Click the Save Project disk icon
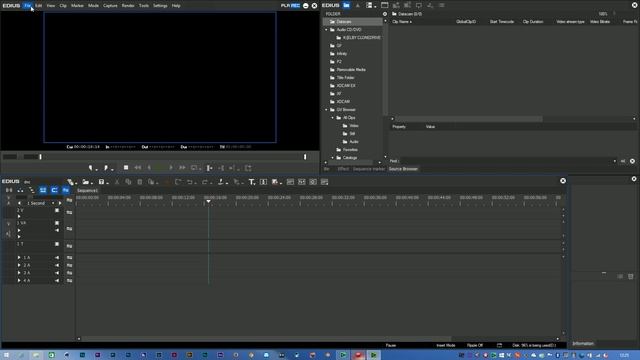The height and width of the screenshot is (360, 640). click(101, 182)
